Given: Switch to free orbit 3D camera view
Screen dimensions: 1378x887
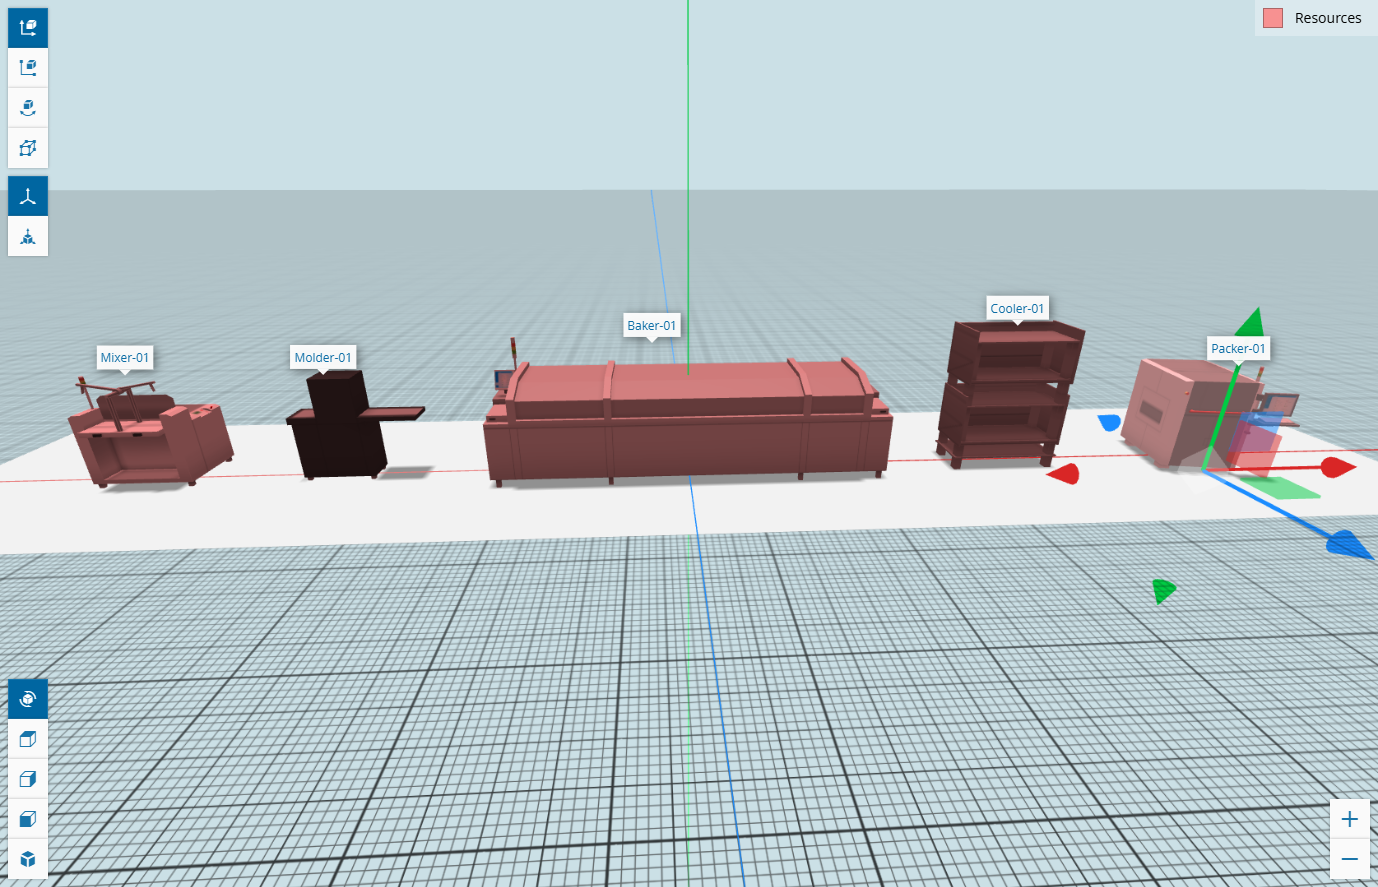Looking at the screenshot, I should point(28,699).
